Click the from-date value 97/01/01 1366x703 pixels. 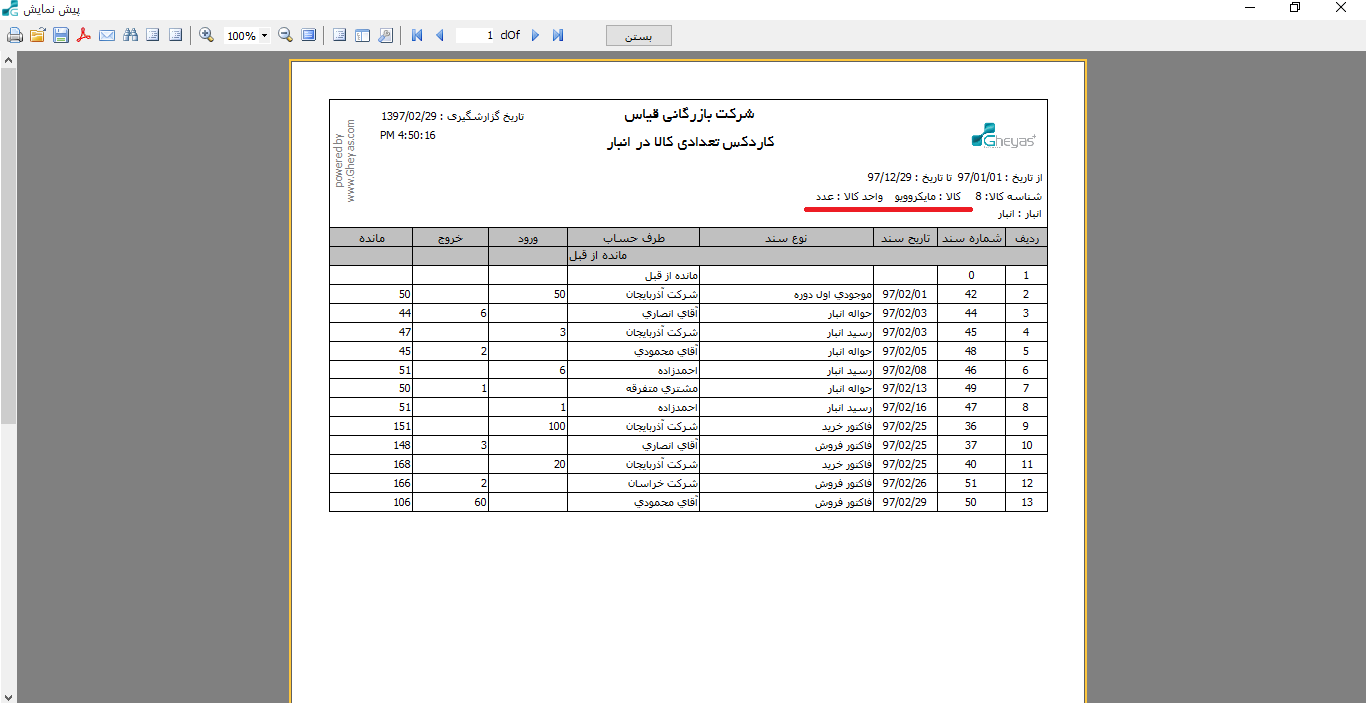tap(978, 177)
